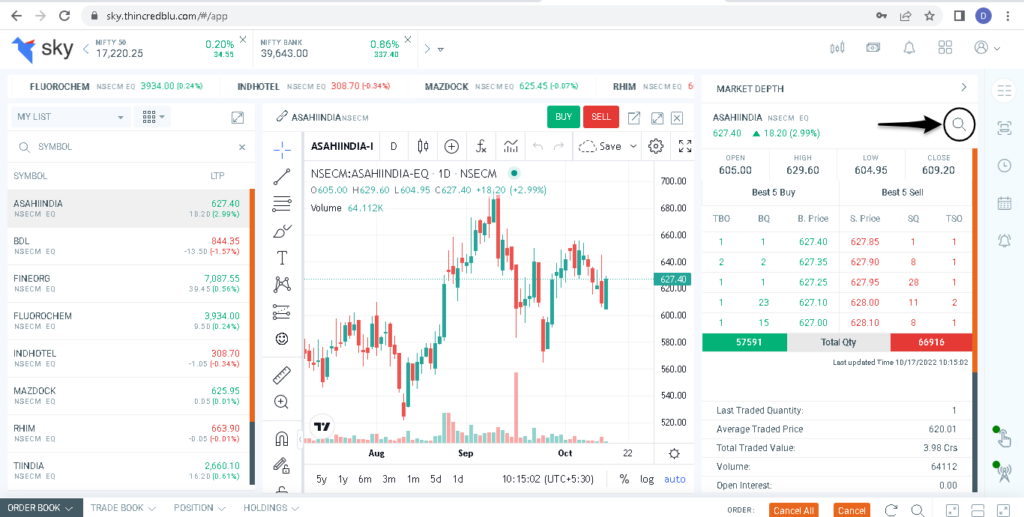
Task: Change the candlestick chart style
Action: 423,146
